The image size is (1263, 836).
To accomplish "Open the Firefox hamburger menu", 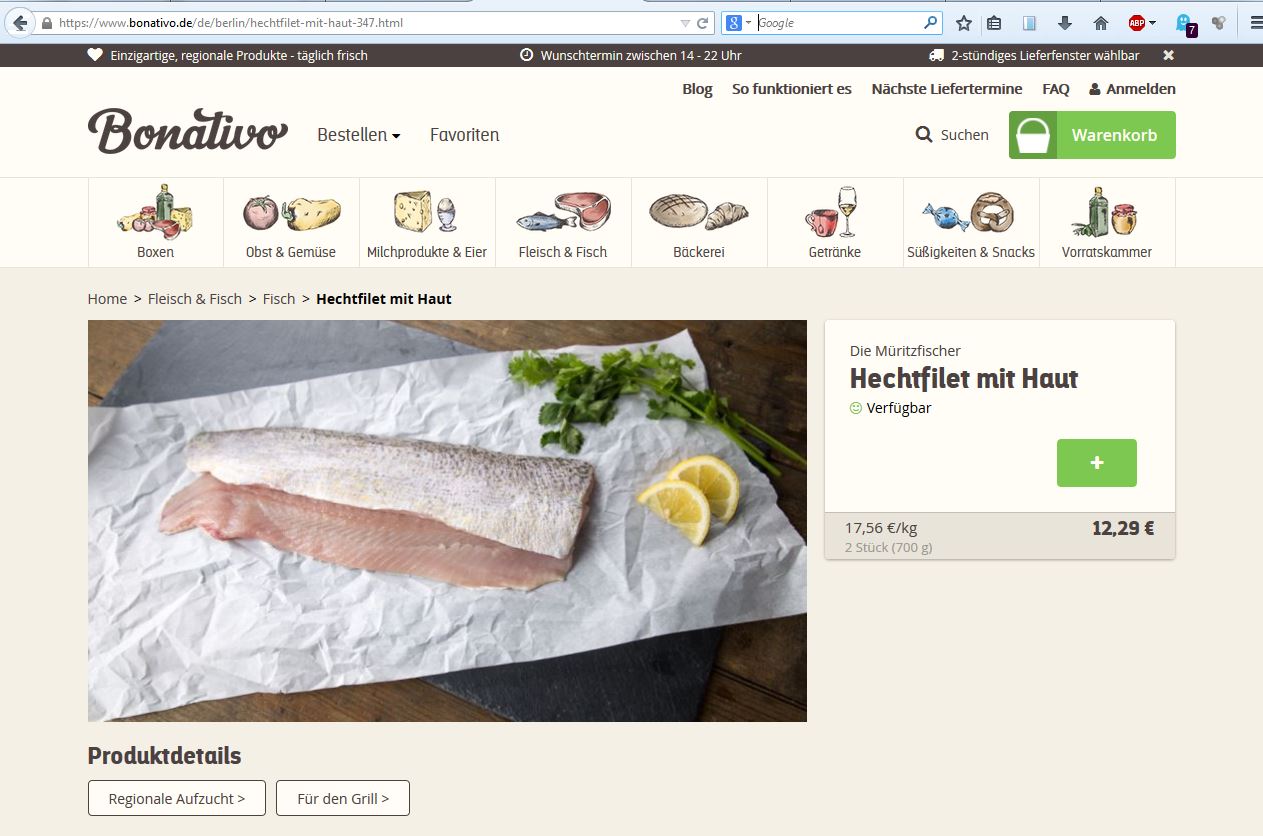I will 1255,22.
